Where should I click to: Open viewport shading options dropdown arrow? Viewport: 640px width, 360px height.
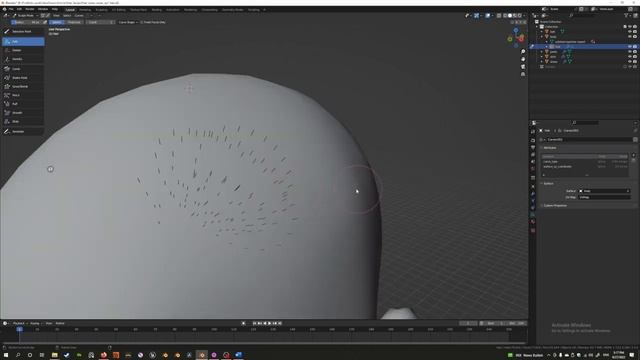[524, 16]
